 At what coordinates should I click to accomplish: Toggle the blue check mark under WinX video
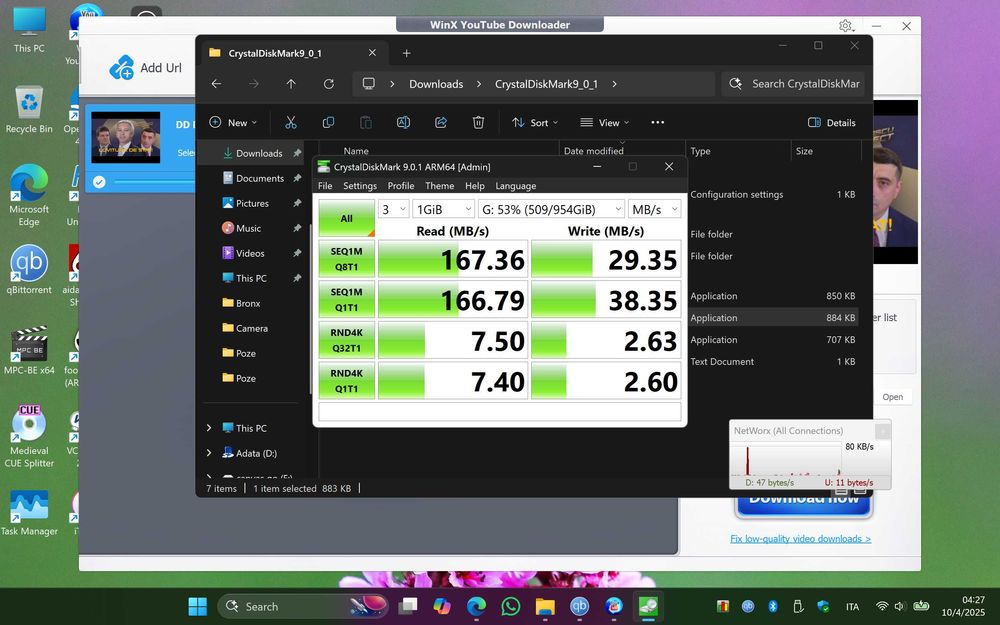[99, 182]
